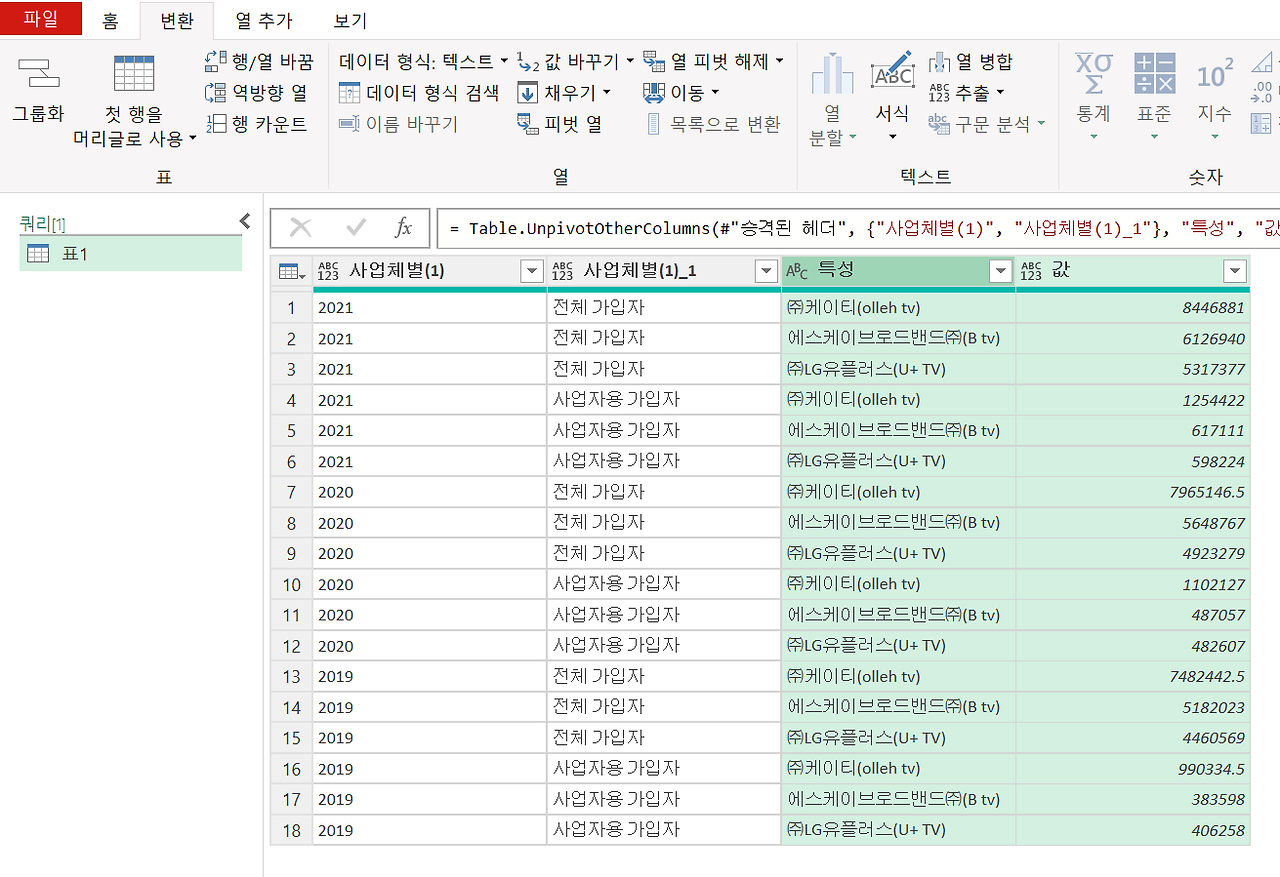Click the ABC type icon of 특성 column
This screenshot has width=1280, height=877.
pos(797,271)
